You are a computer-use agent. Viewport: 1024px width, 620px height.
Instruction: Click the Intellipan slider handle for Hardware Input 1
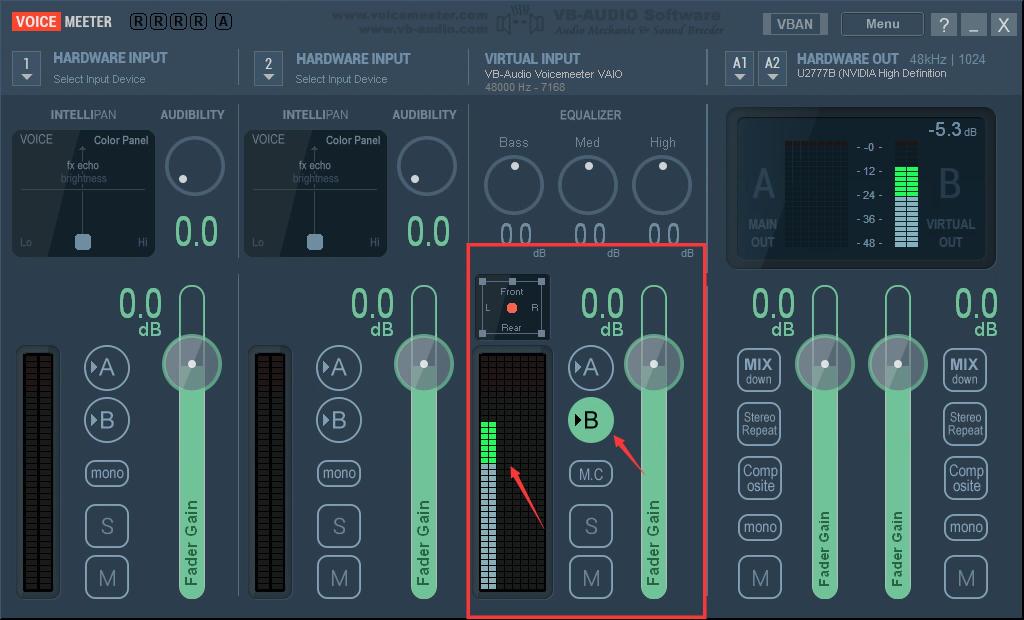[x=83, y=242]
